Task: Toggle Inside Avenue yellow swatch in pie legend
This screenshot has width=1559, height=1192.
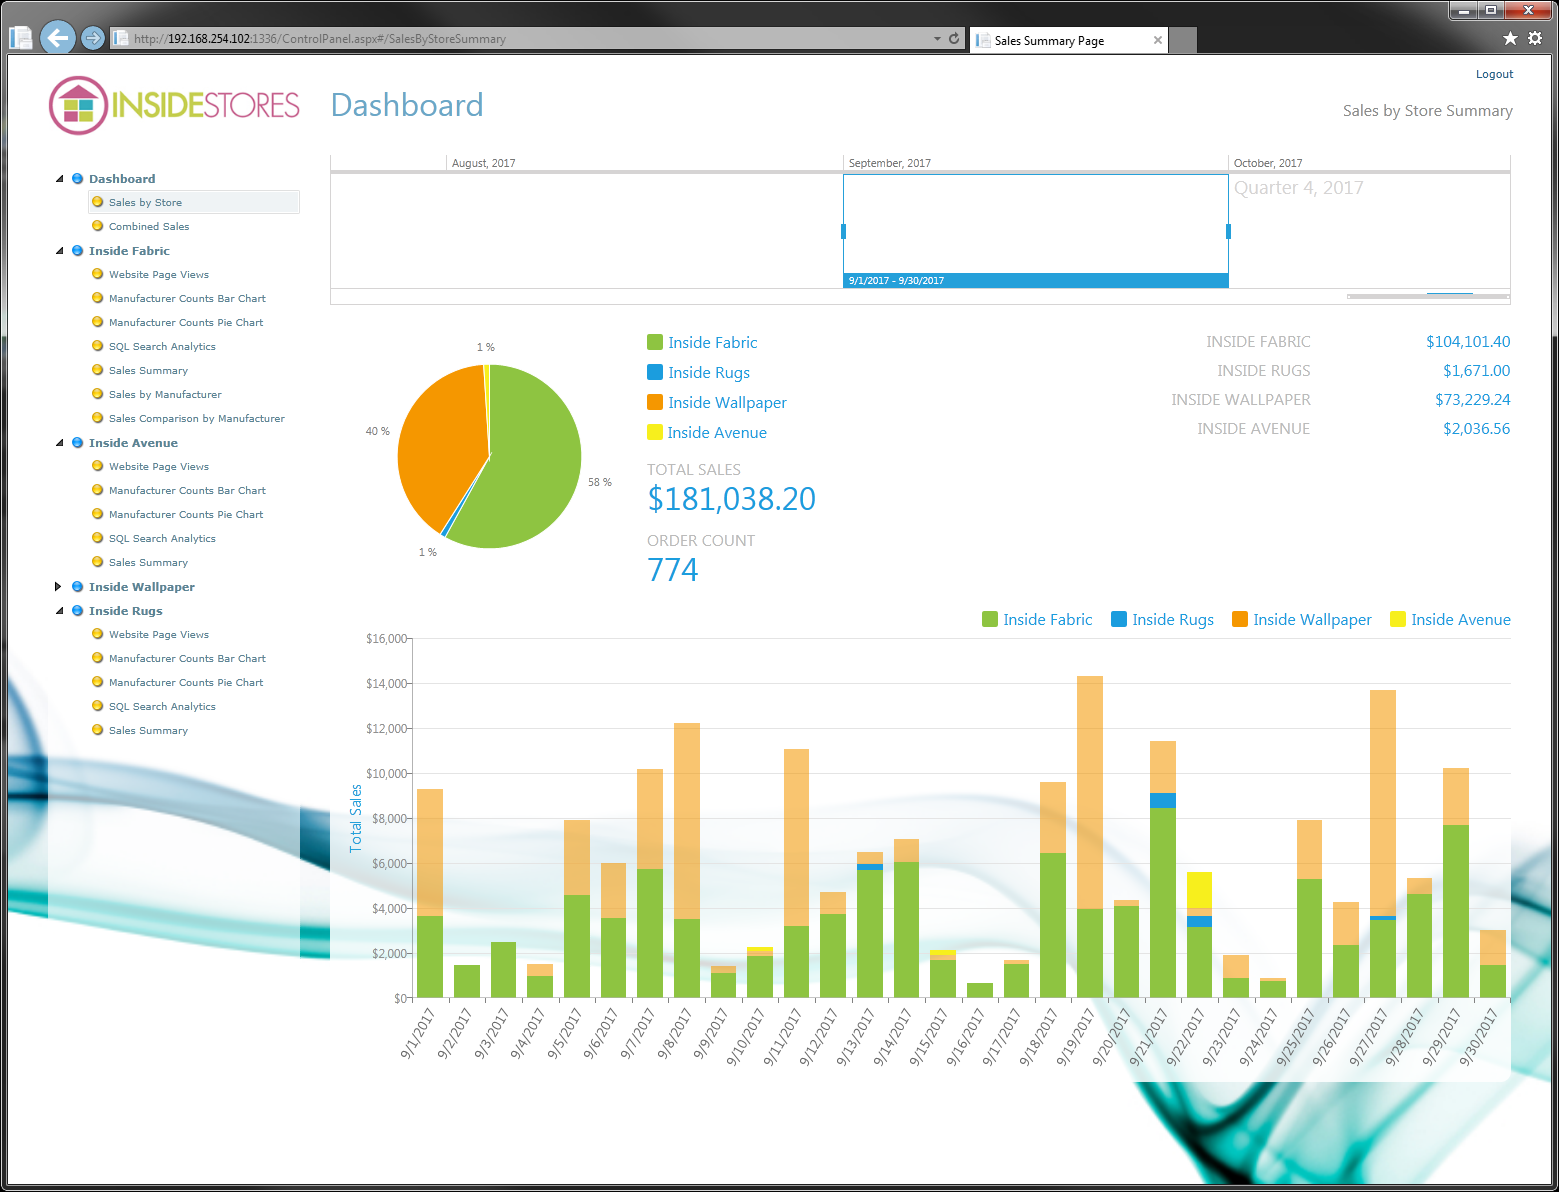Action: pyautogui.click(x=655, y=432)
